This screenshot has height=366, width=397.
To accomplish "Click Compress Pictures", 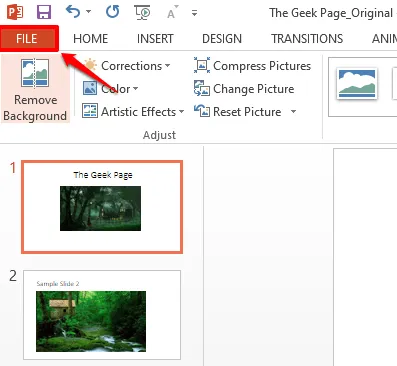I will point(252,66).
